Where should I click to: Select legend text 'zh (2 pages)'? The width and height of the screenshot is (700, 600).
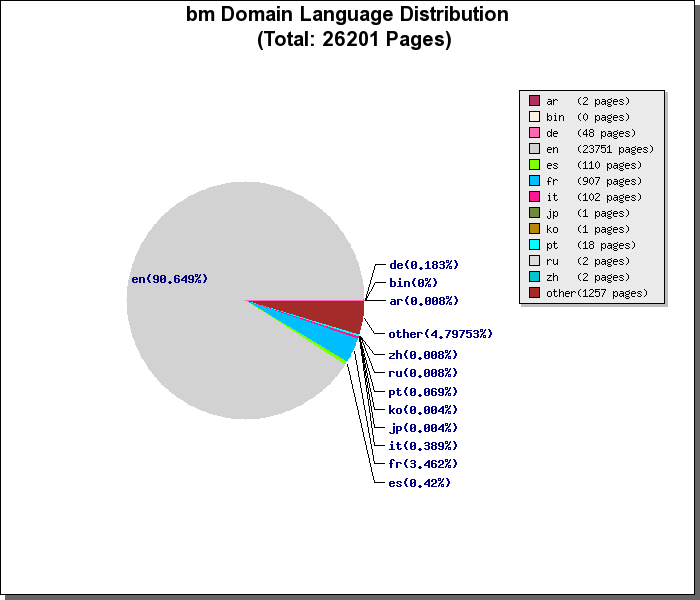point(588,278)
